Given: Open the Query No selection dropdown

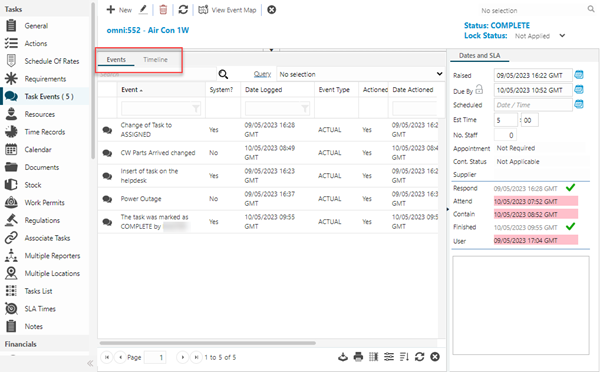Looking at the screenshot, I should click(x=360, y=74).
